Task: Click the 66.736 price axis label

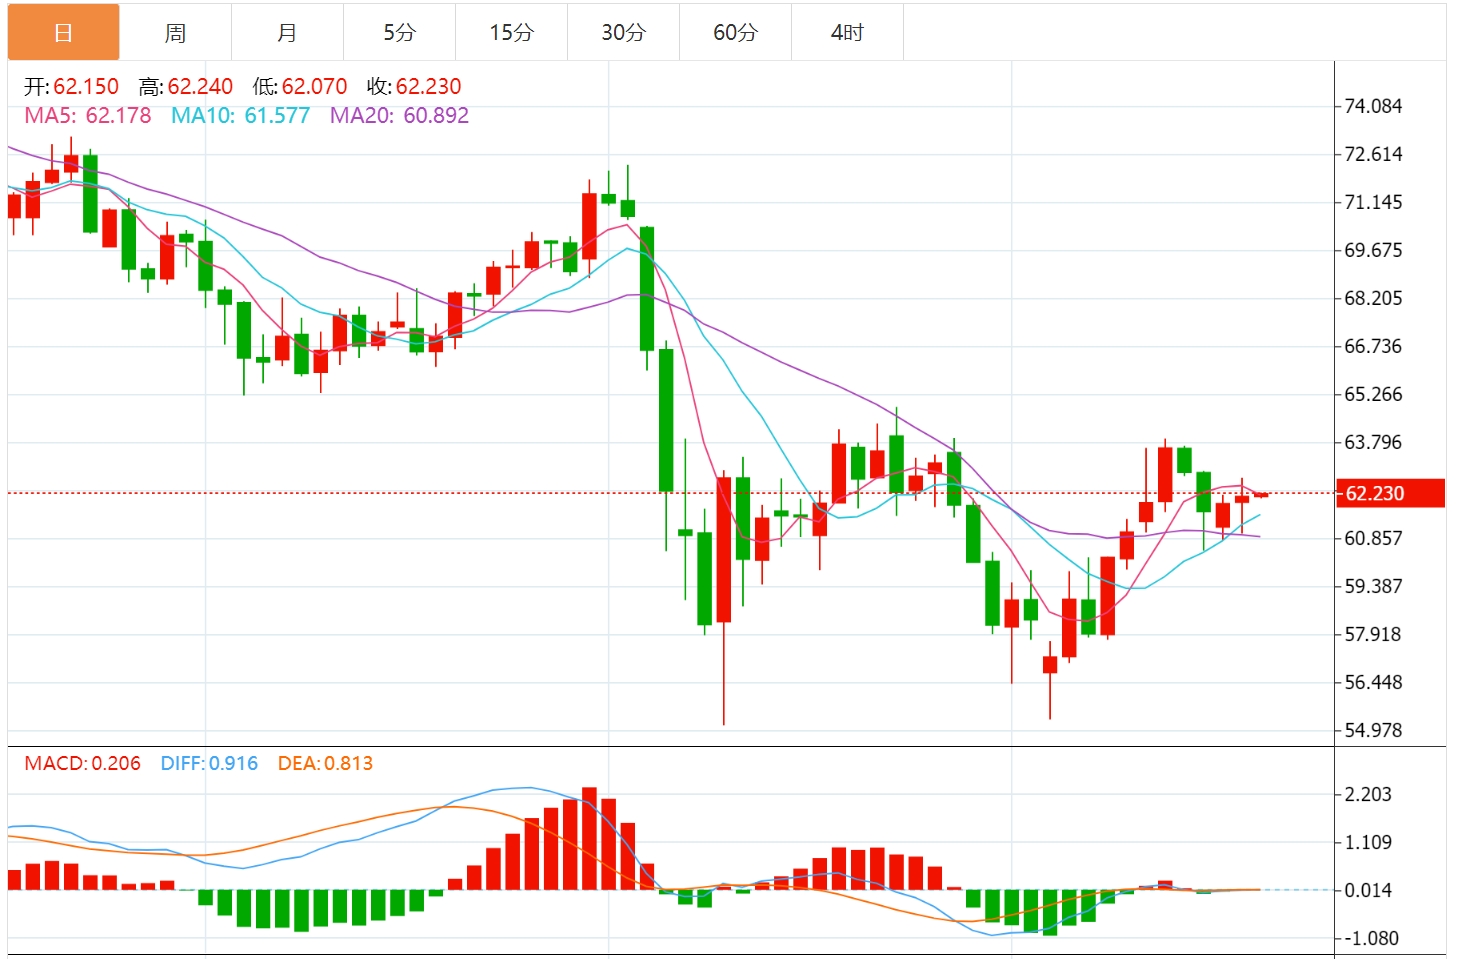Action: 1373,346
